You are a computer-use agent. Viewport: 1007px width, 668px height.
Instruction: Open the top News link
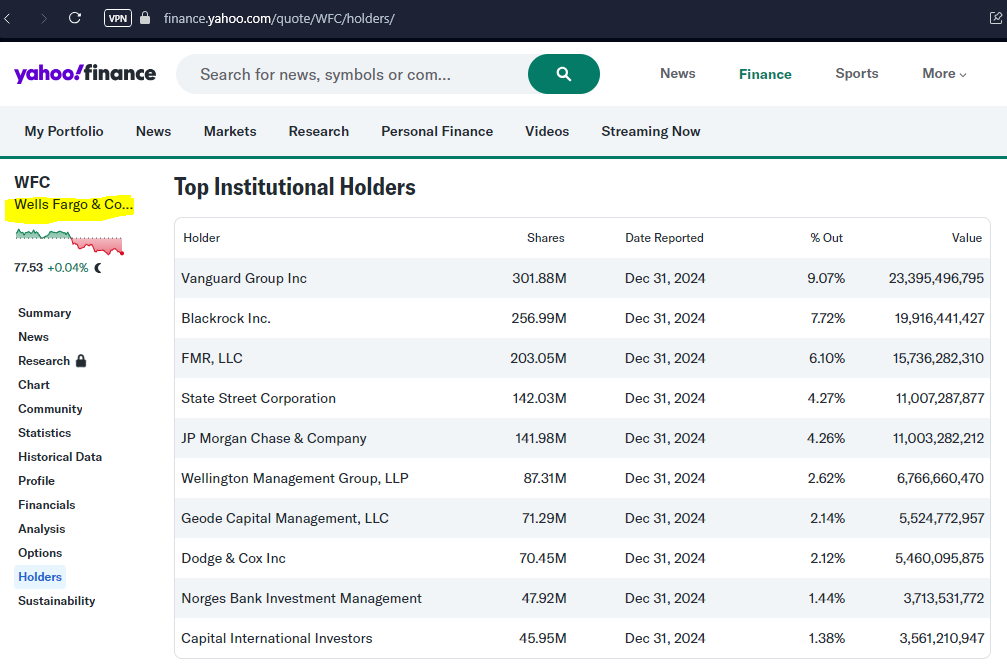coord(678,74)
